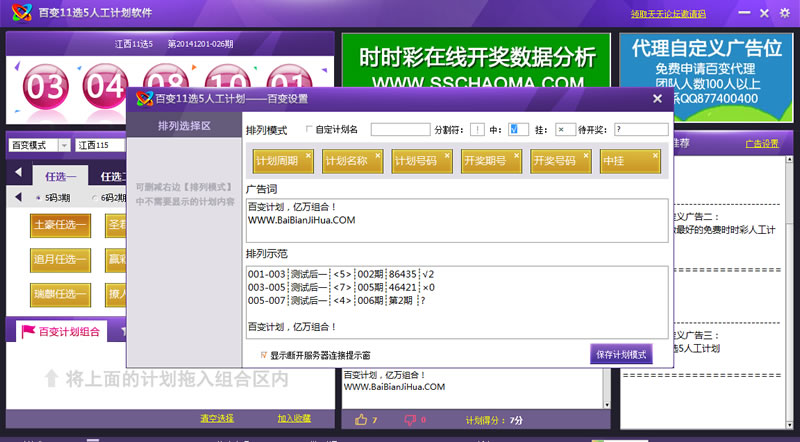The image size is (800, 442).
Task: Click the pink flag icon on 百变计划组合
Action: tap(28, 332)
